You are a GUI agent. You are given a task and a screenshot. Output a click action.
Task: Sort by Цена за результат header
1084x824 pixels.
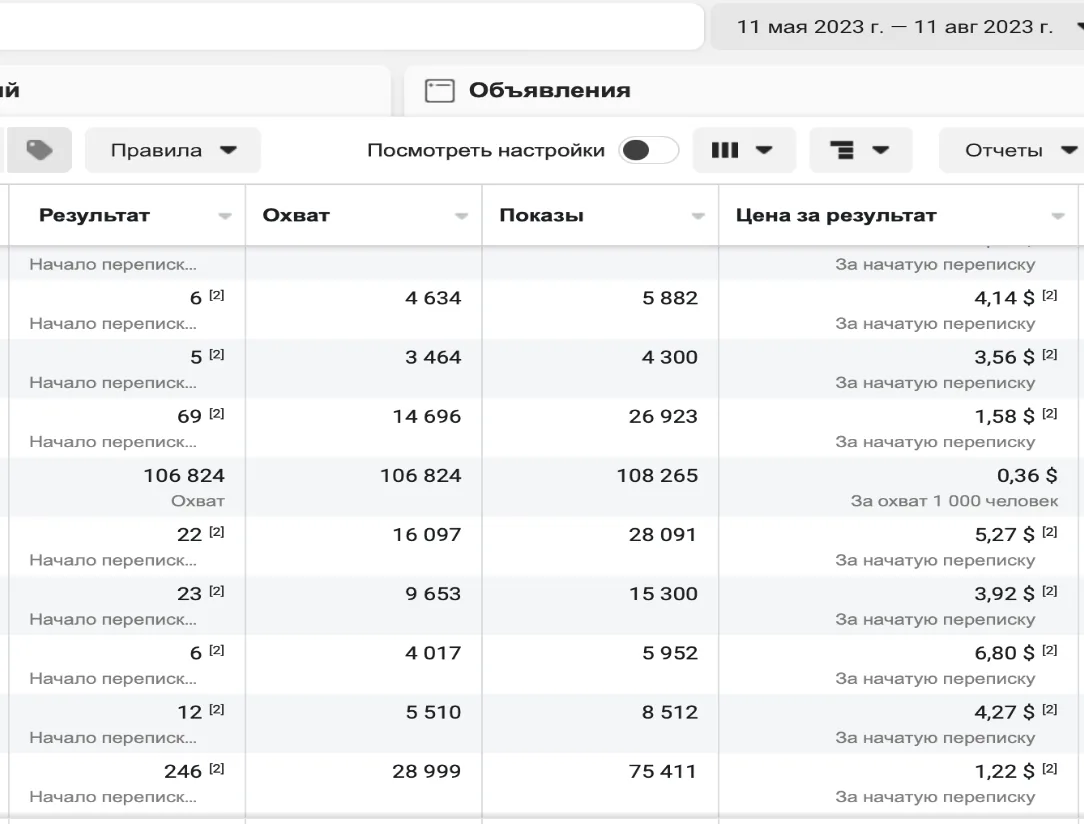[x=836, y=215]
